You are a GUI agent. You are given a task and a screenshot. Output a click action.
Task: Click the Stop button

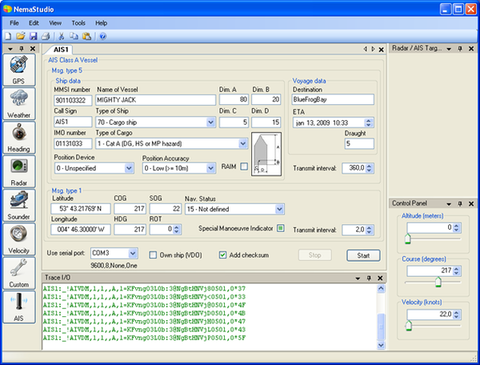click(x=315, y=255)
